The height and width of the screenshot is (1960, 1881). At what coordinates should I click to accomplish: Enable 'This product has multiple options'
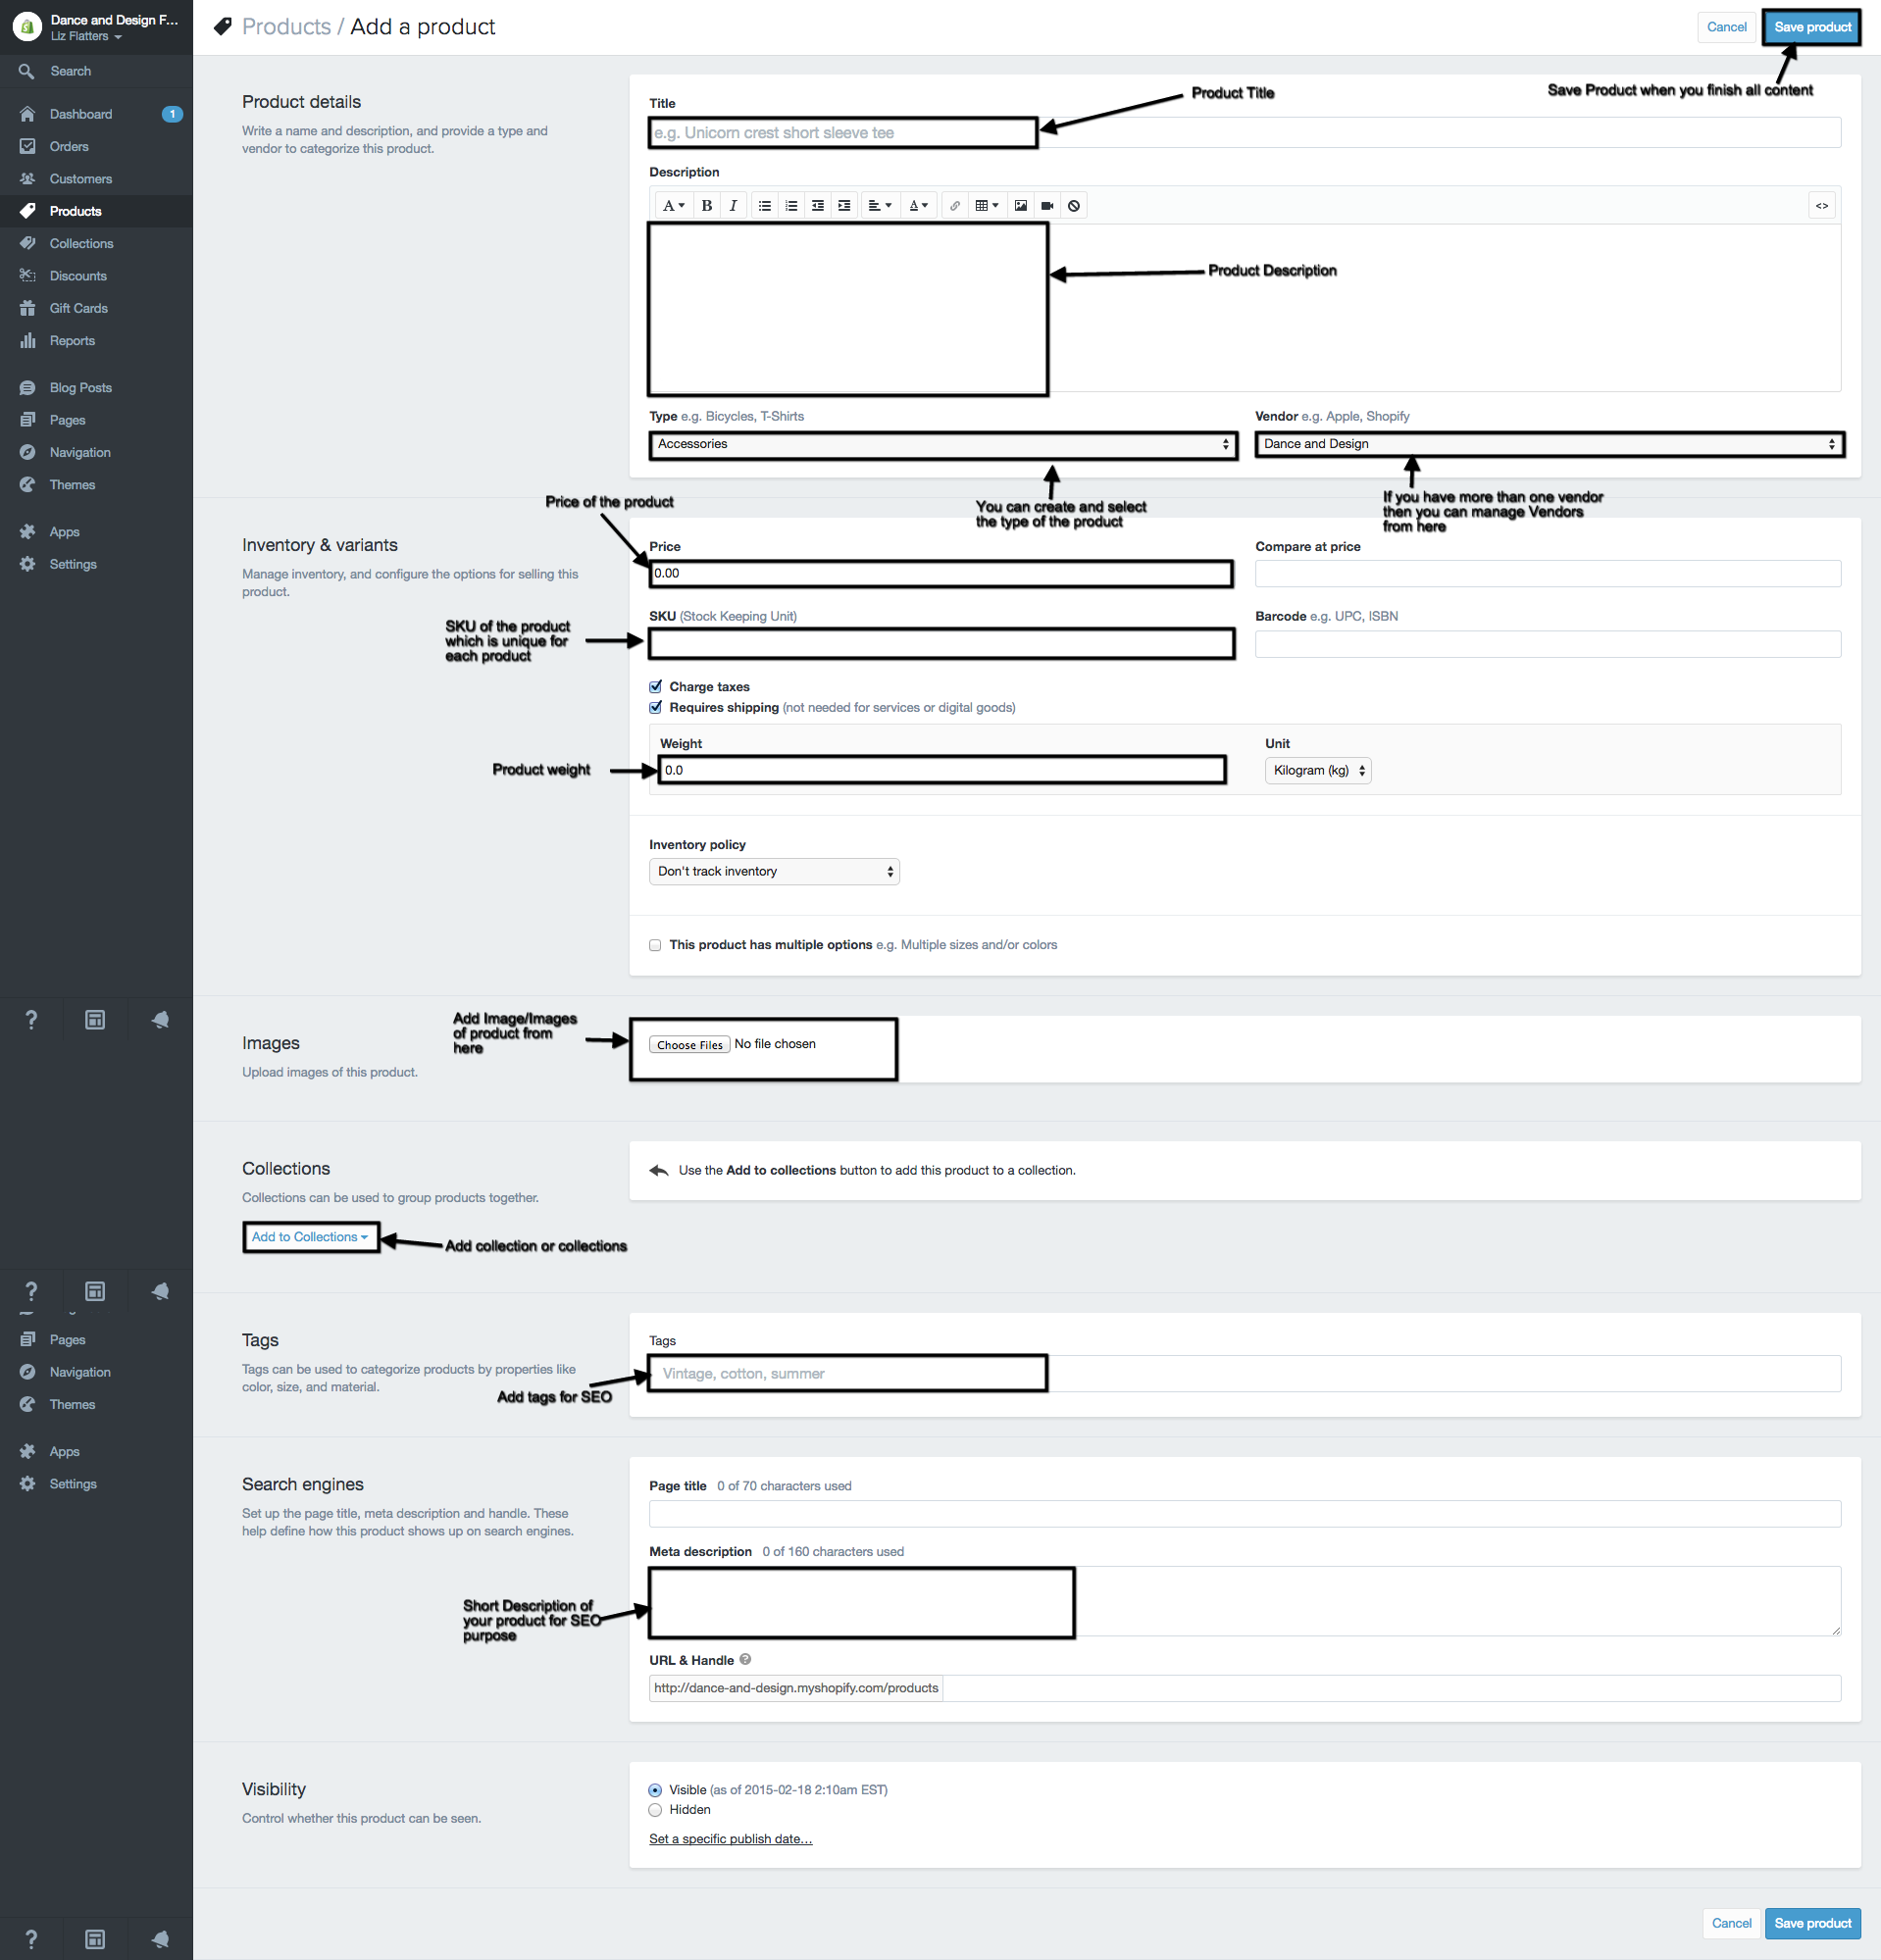656,945
